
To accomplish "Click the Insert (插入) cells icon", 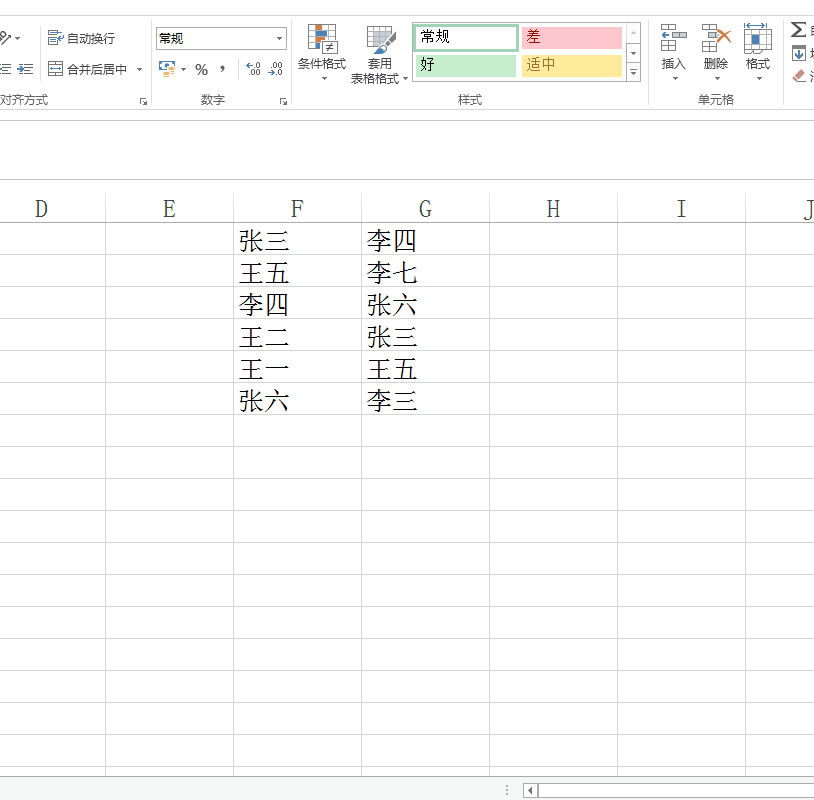I will 673,38.
